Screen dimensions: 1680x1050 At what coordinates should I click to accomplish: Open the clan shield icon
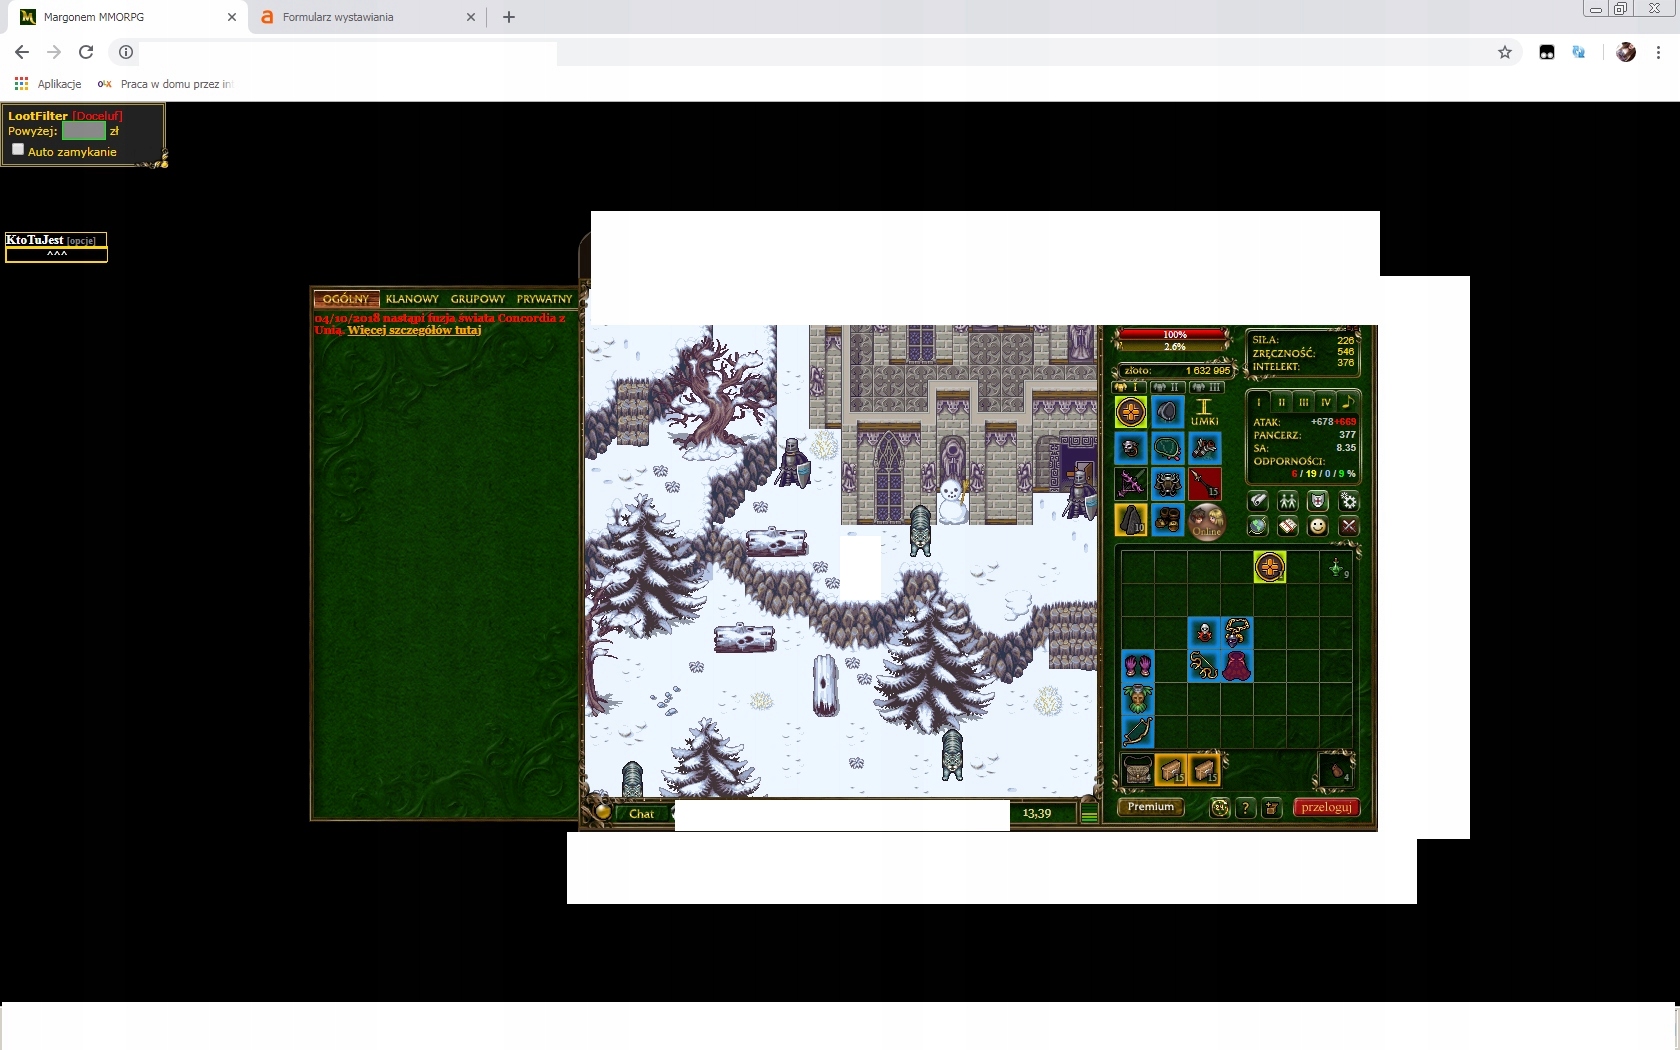click(1318, 501)
